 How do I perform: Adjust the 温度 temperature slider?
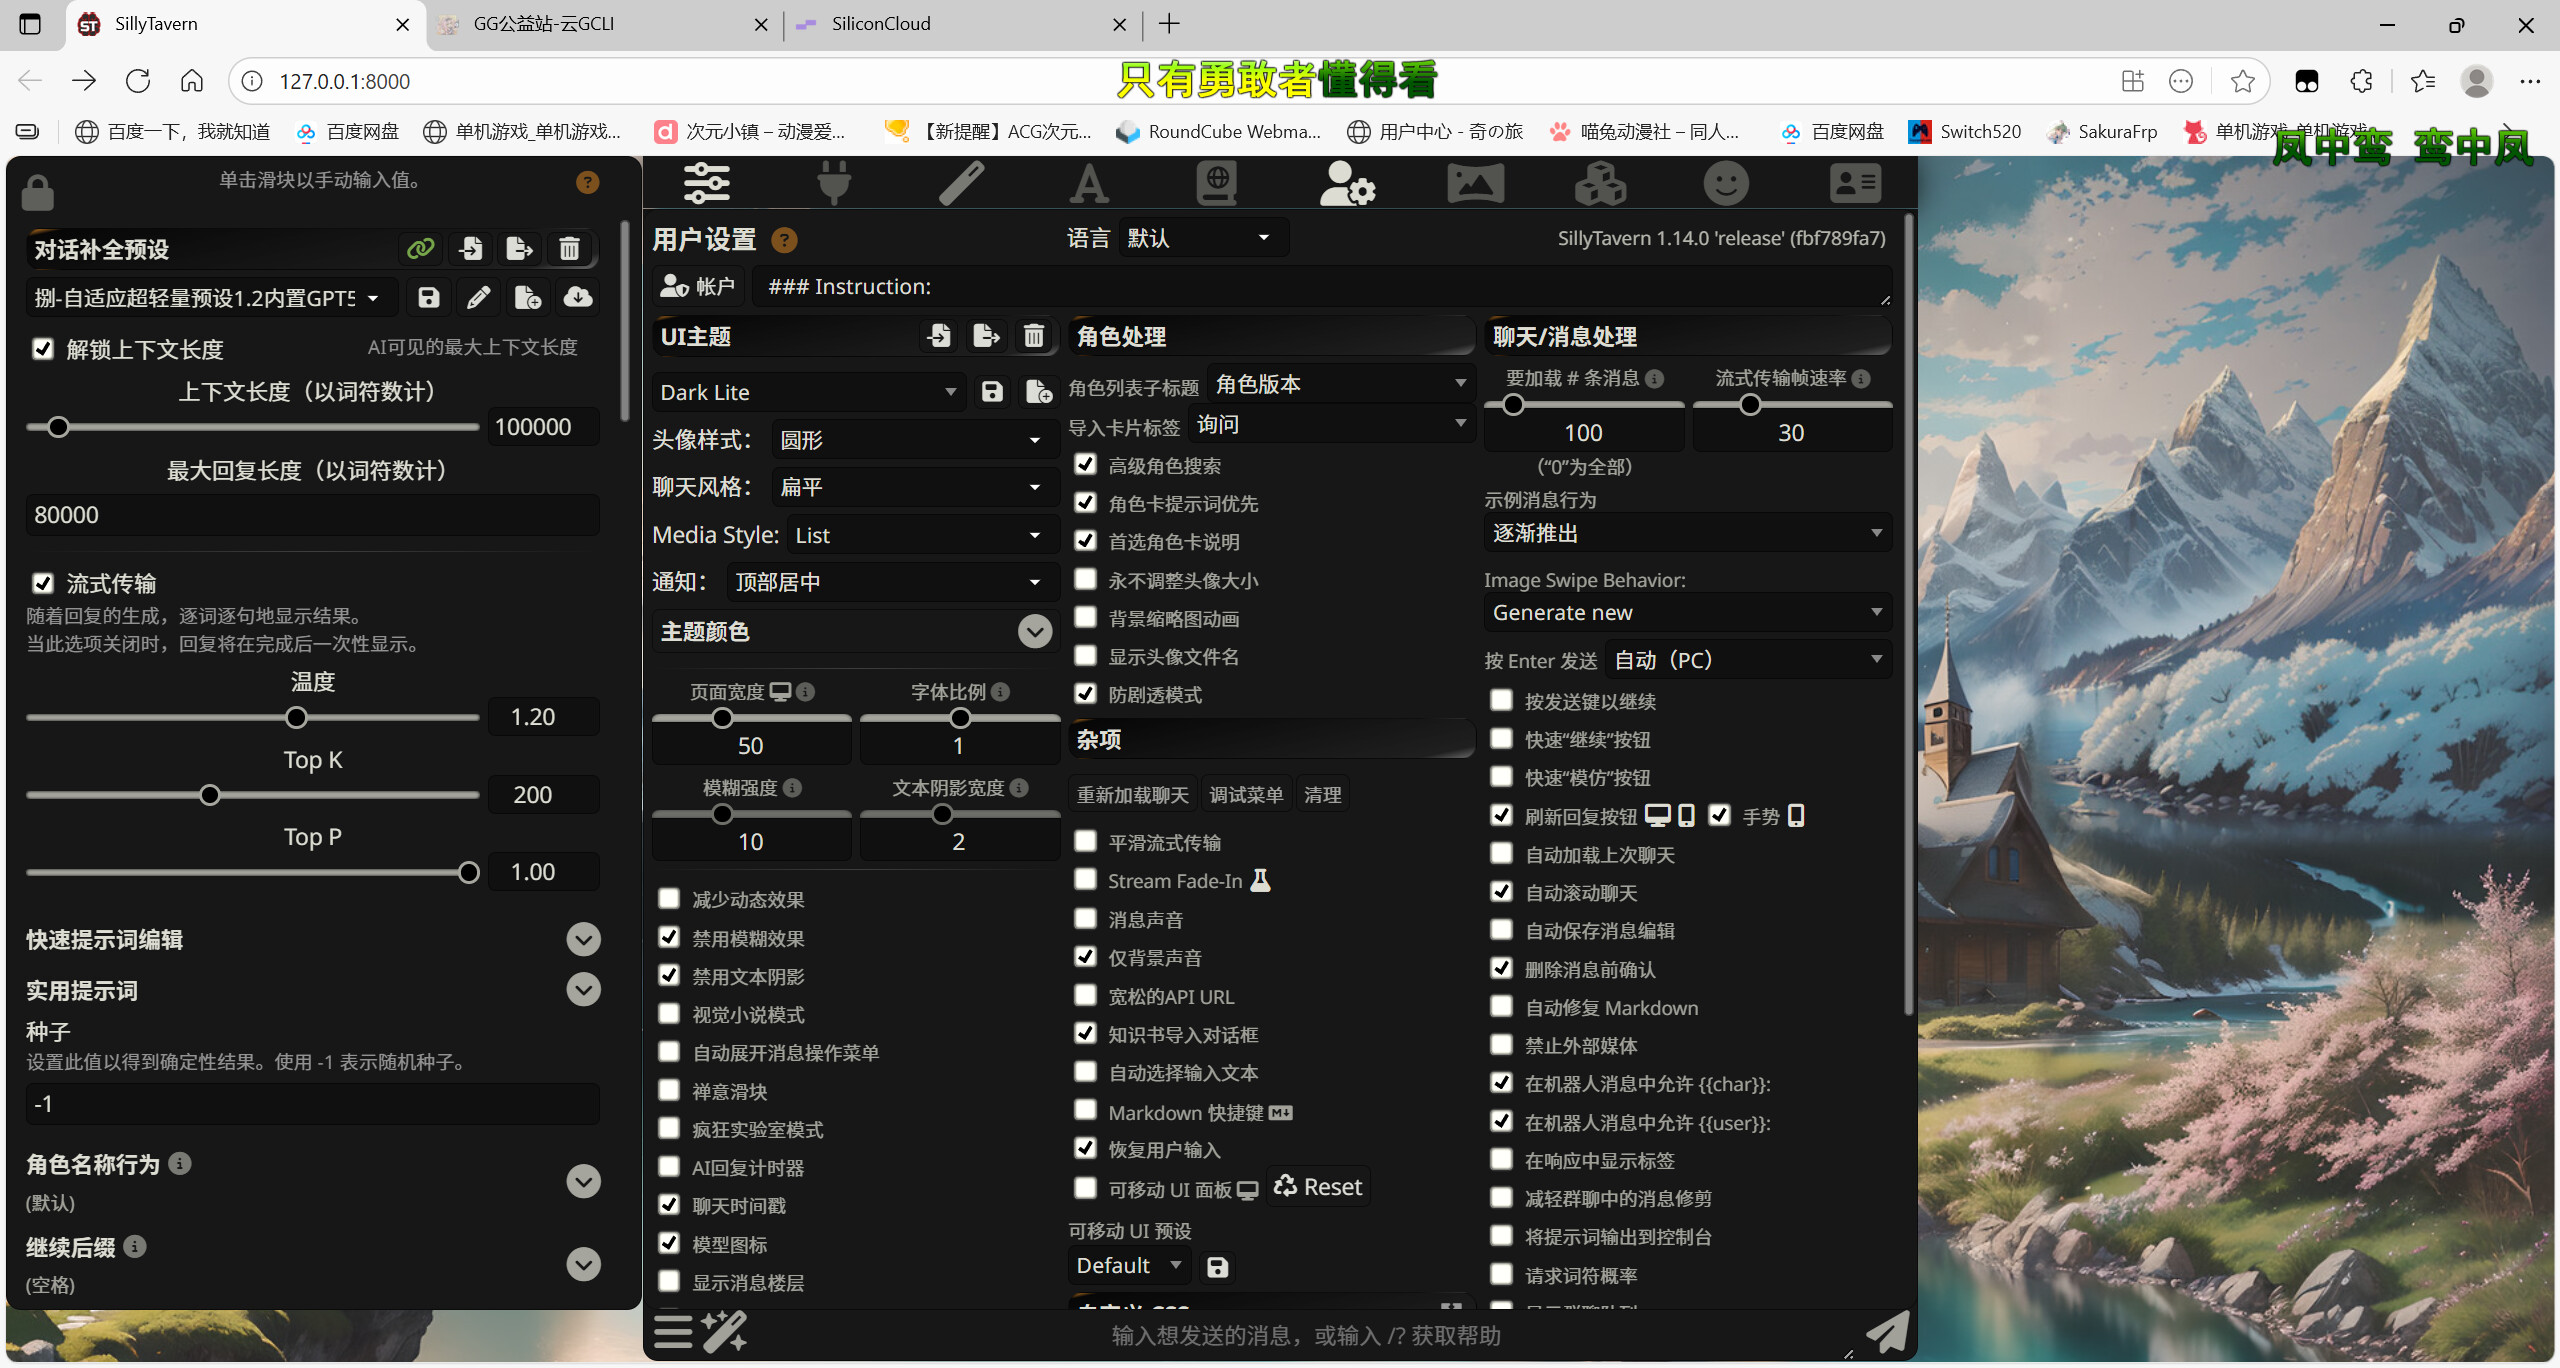[253, 717]
